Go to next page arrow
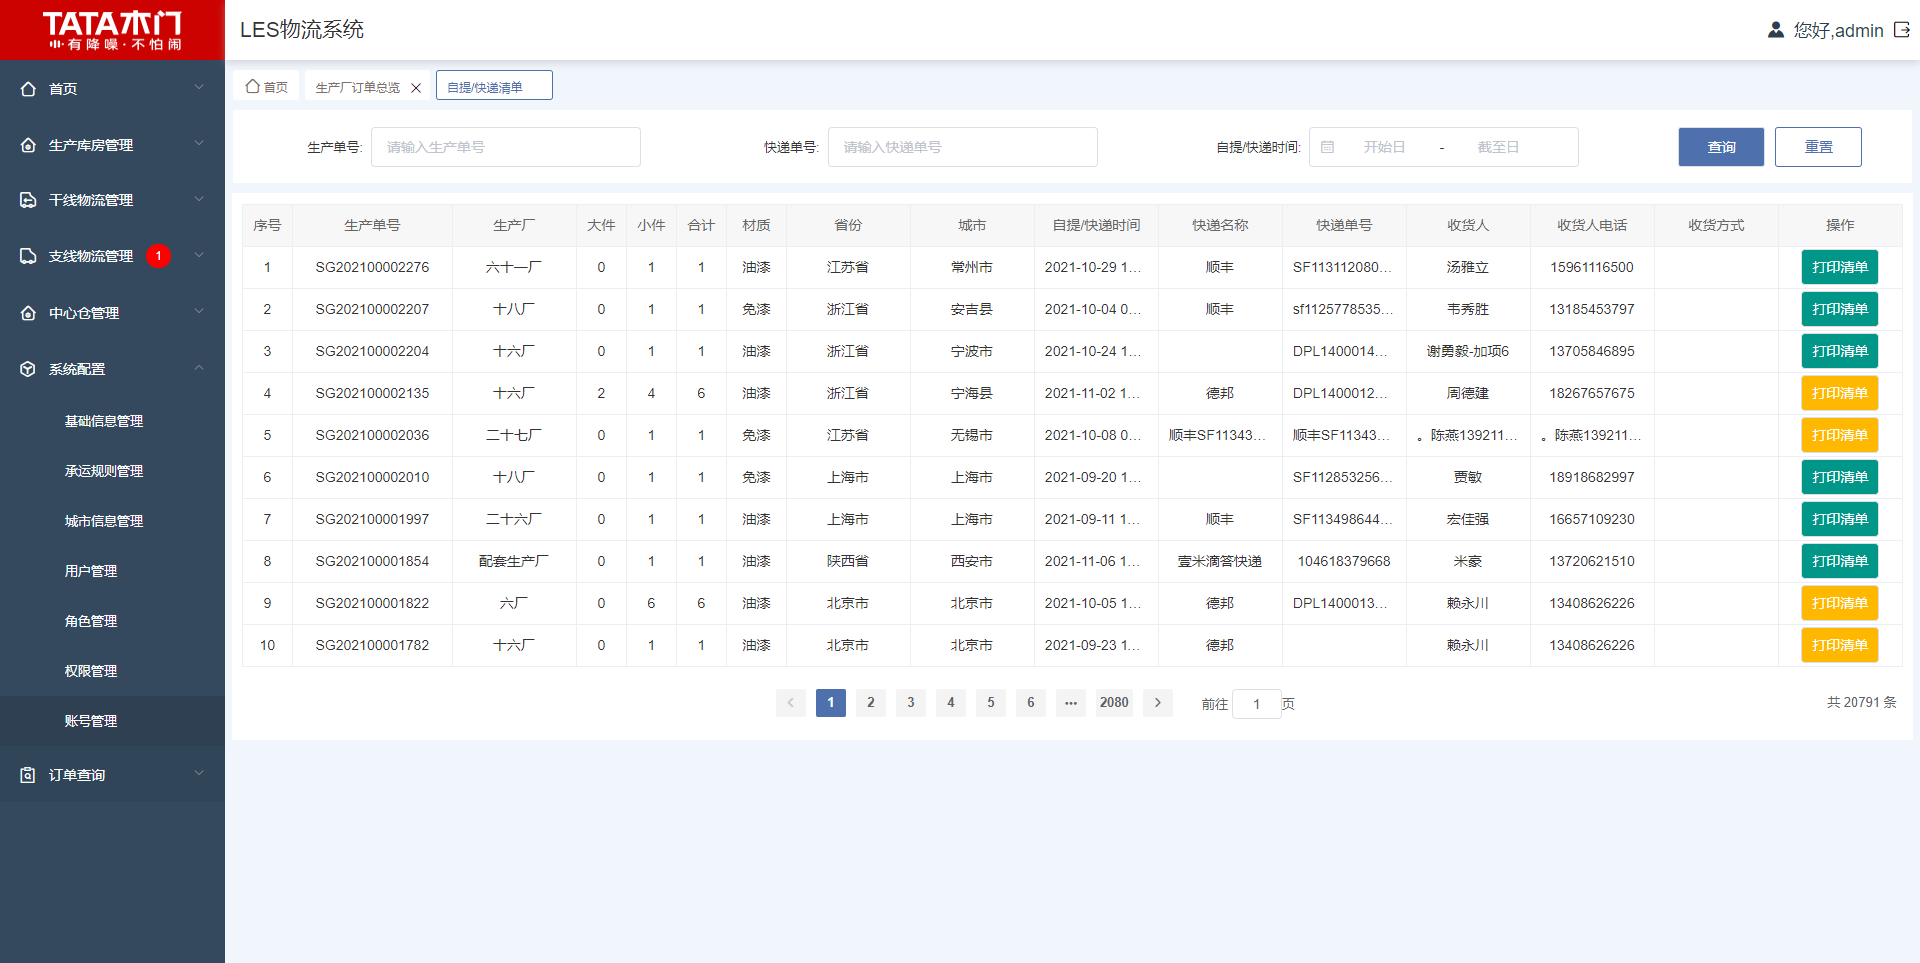 [x=1158, y=703]
